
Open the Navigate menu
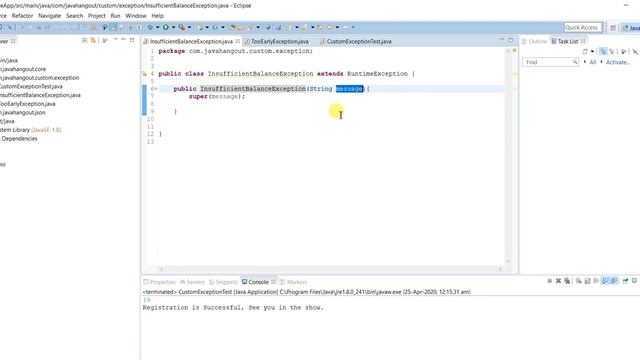click(x=49, y=16)
